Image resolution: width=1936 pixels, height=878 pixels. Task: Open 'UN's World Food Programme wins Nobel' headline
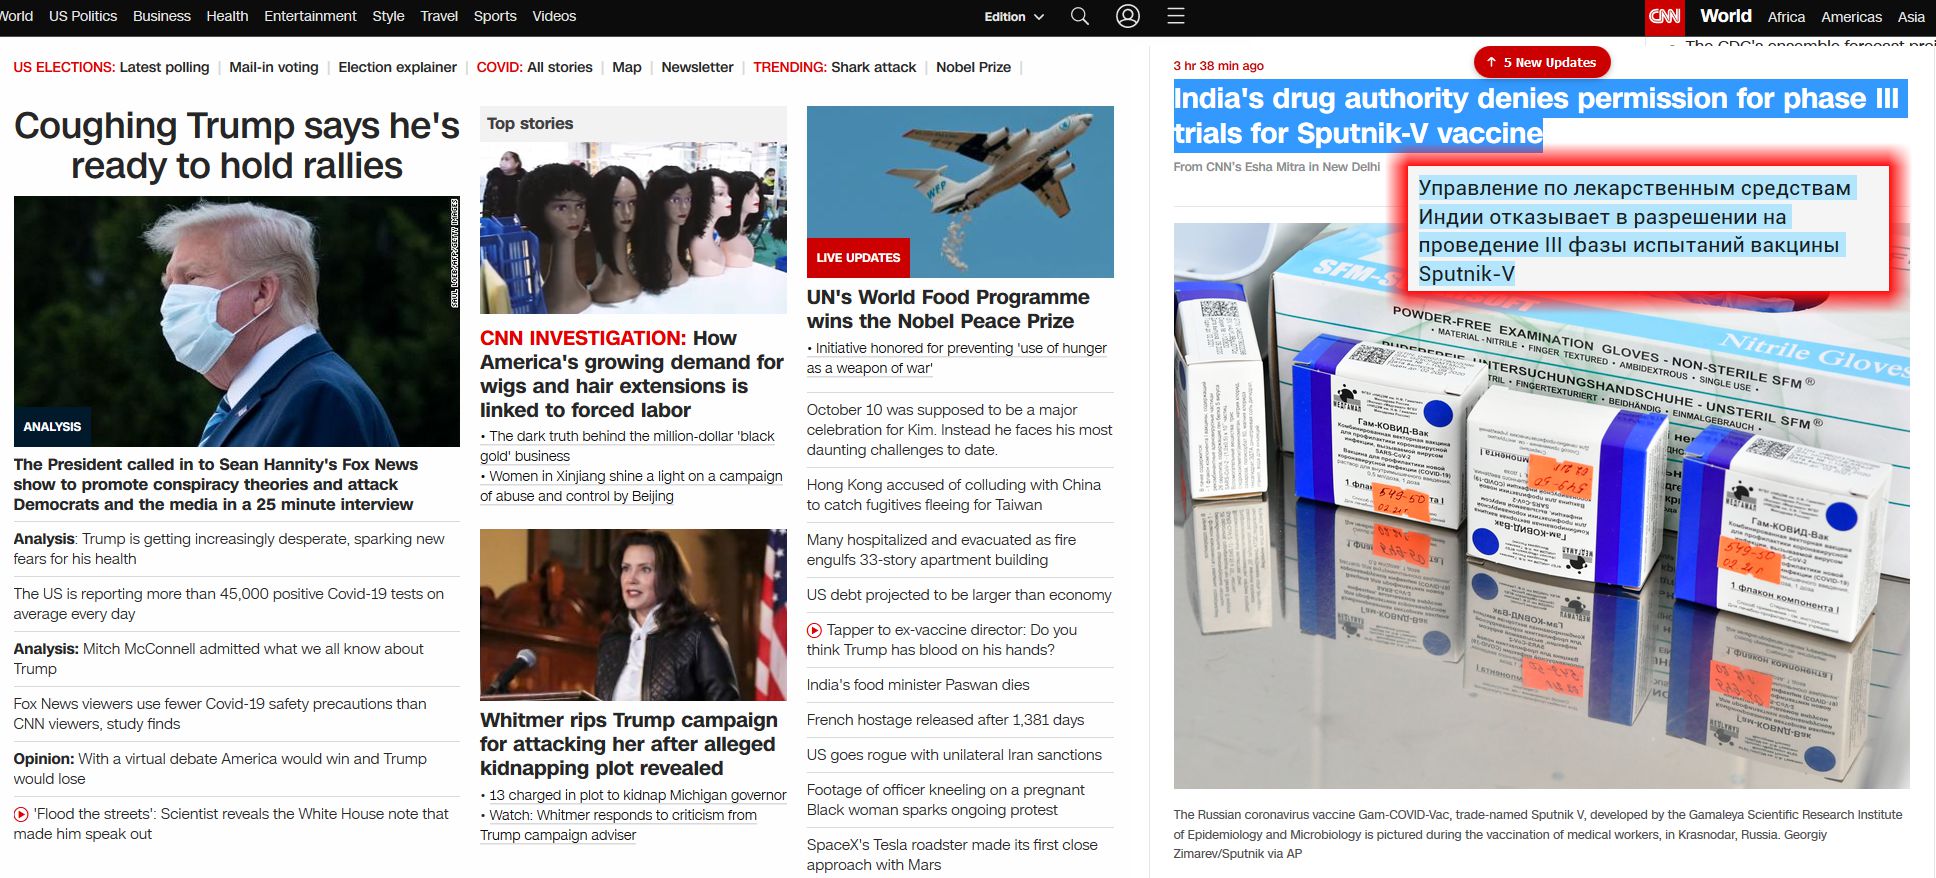(x=948, y=309)
